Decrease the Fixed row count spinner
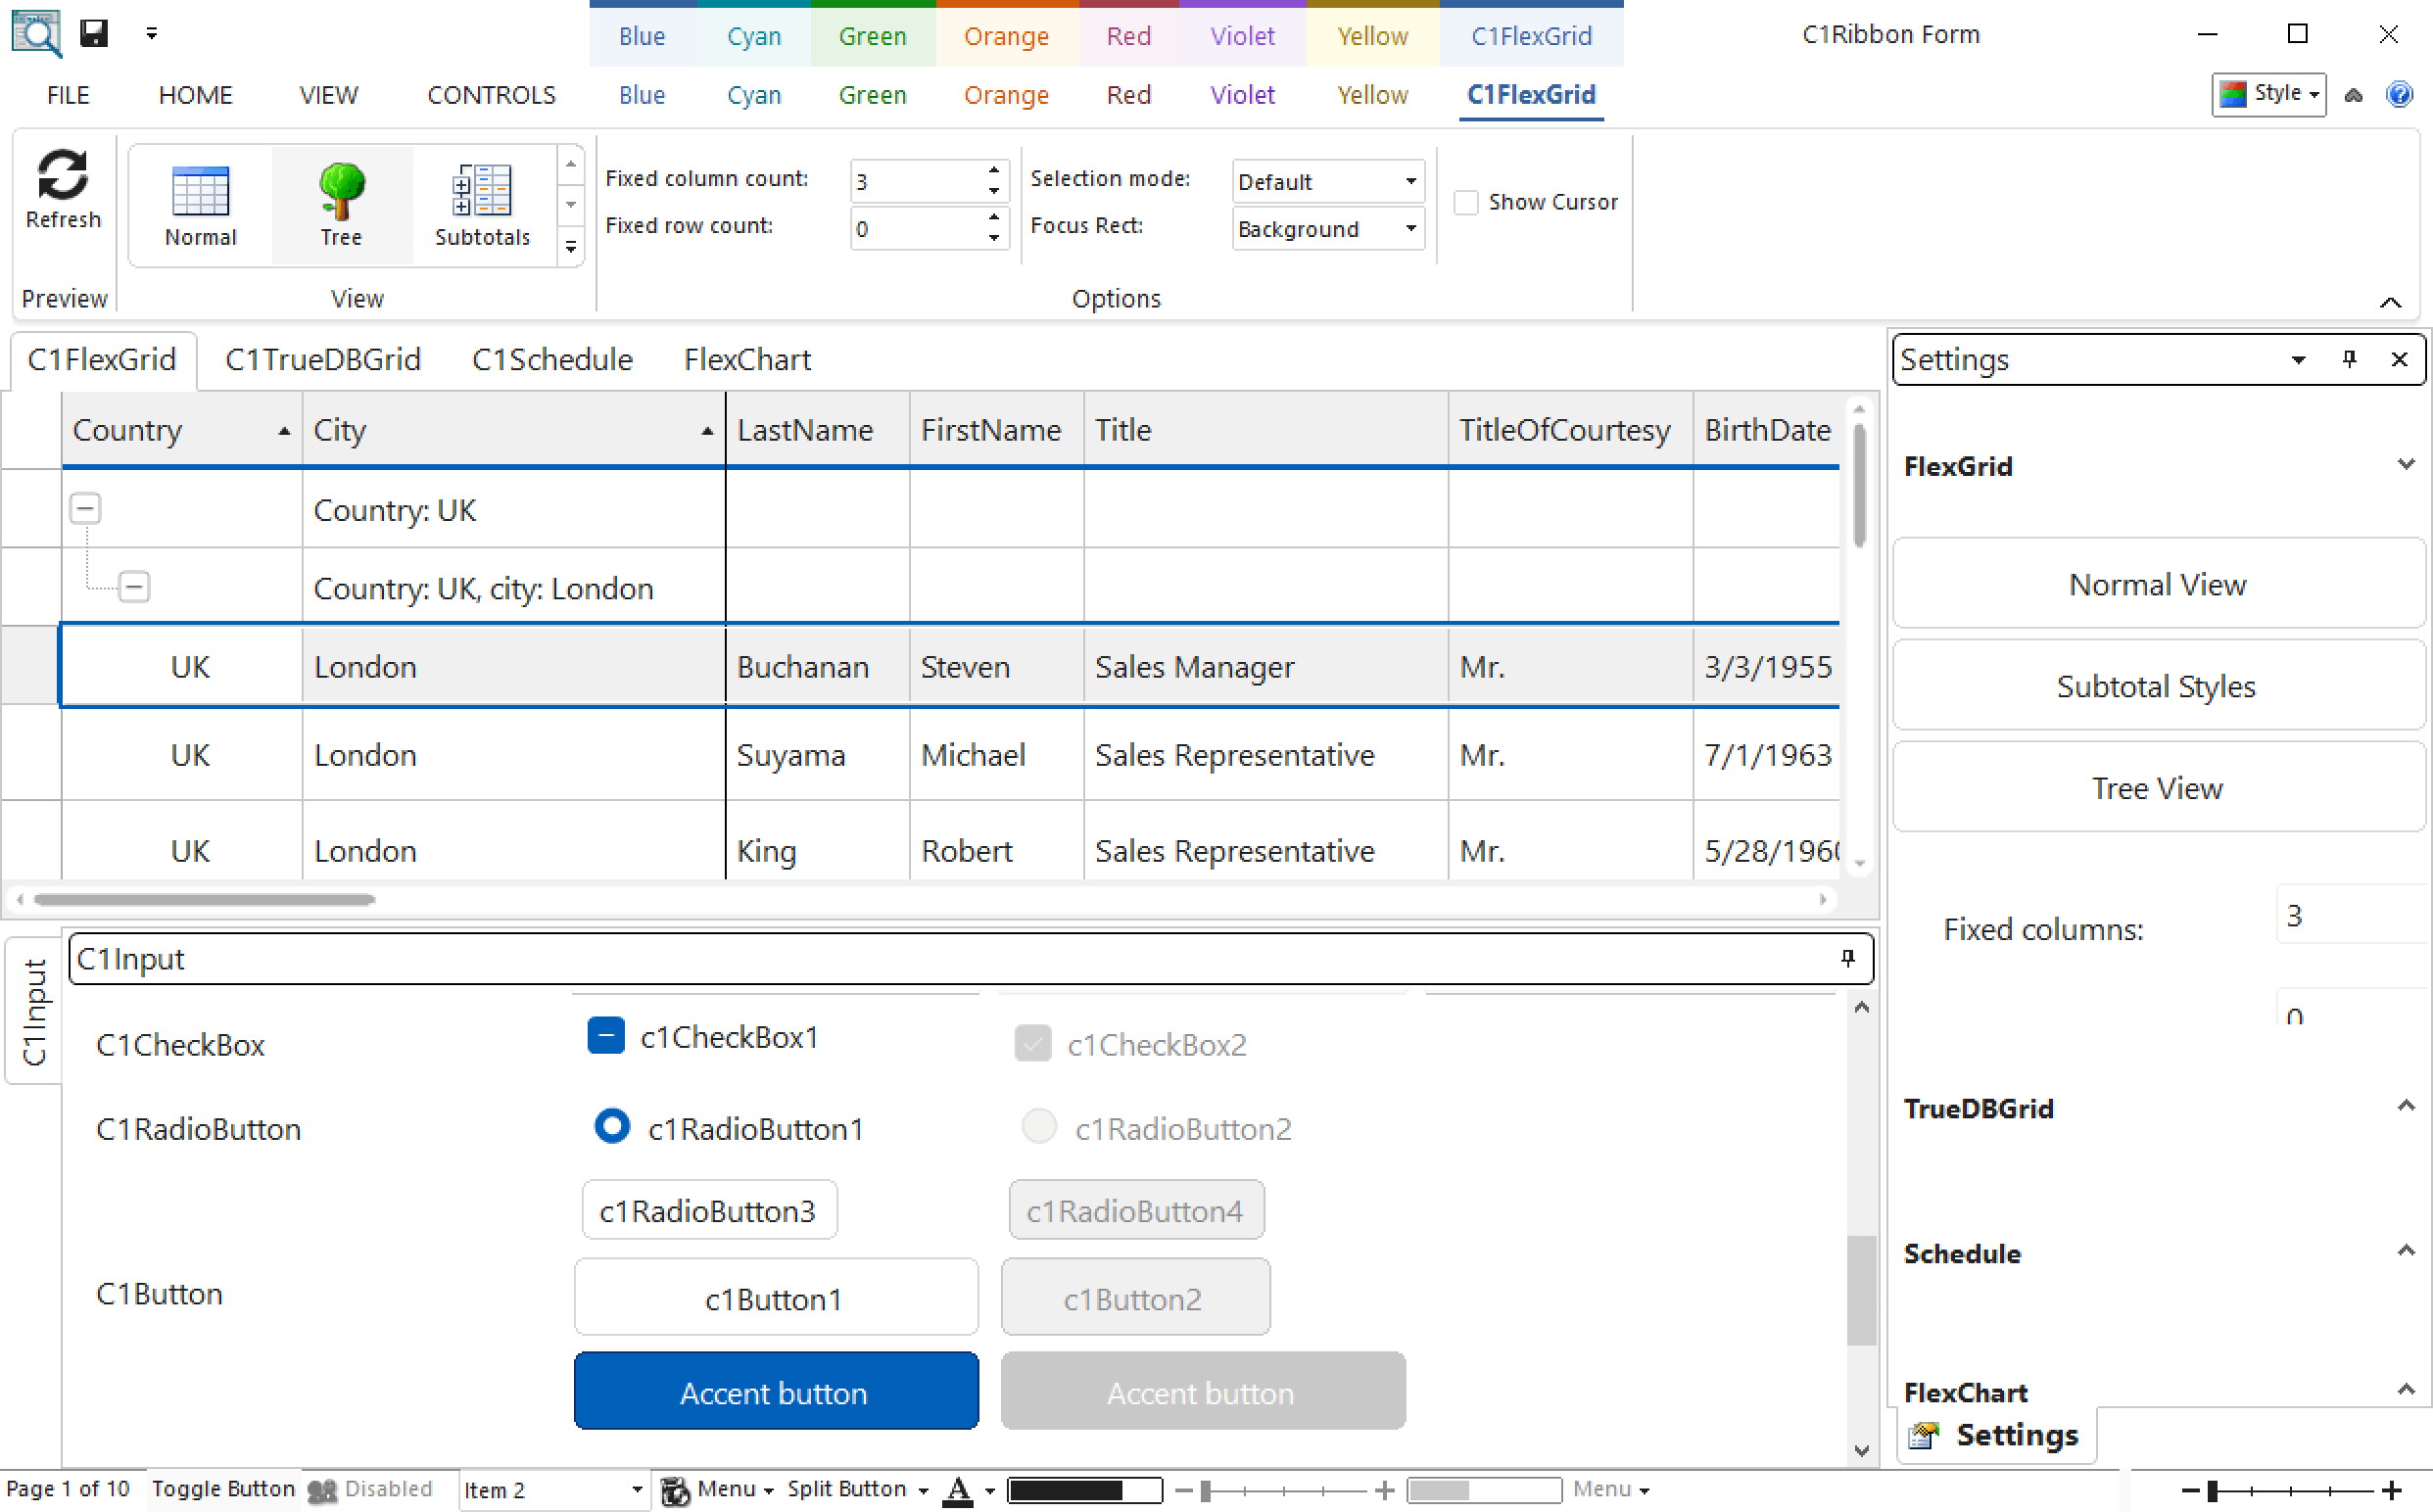 click(993, 238)
